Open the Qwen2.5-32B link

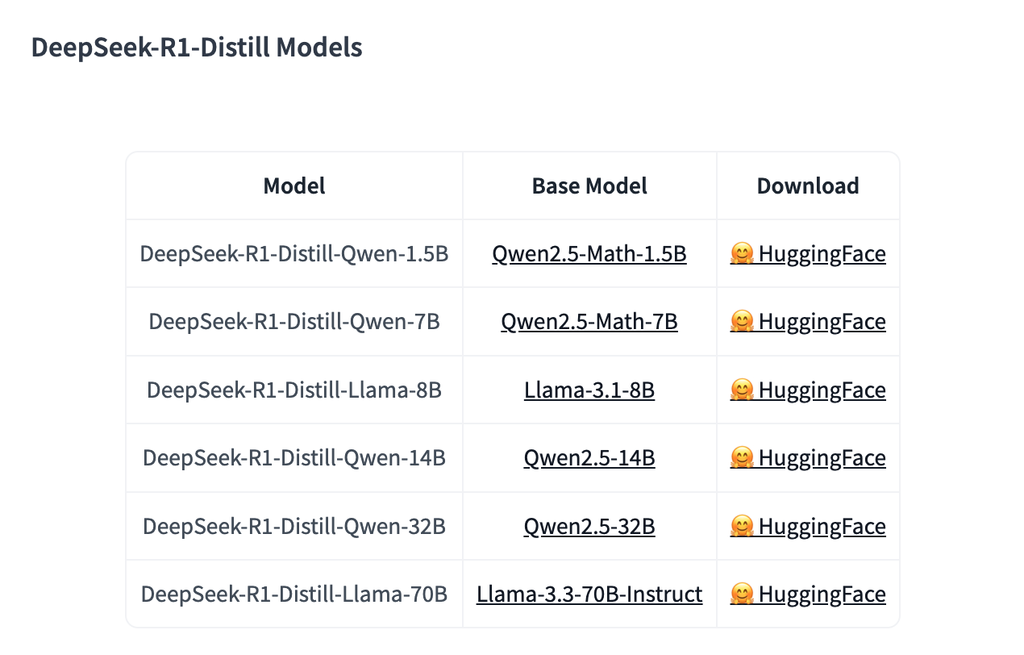589,526
